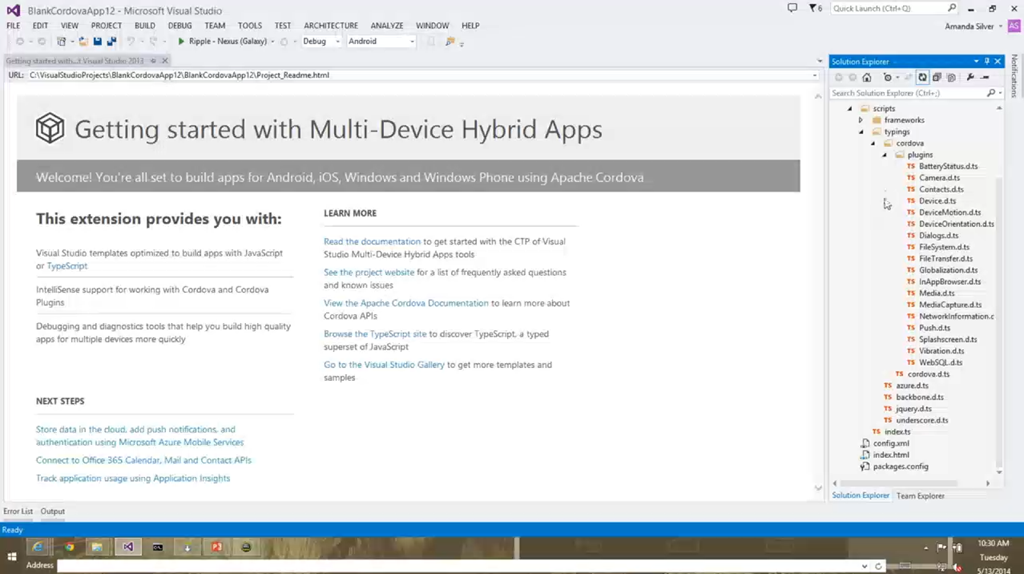
Task: Open the PROJECT menu
Action: (106, 25)
